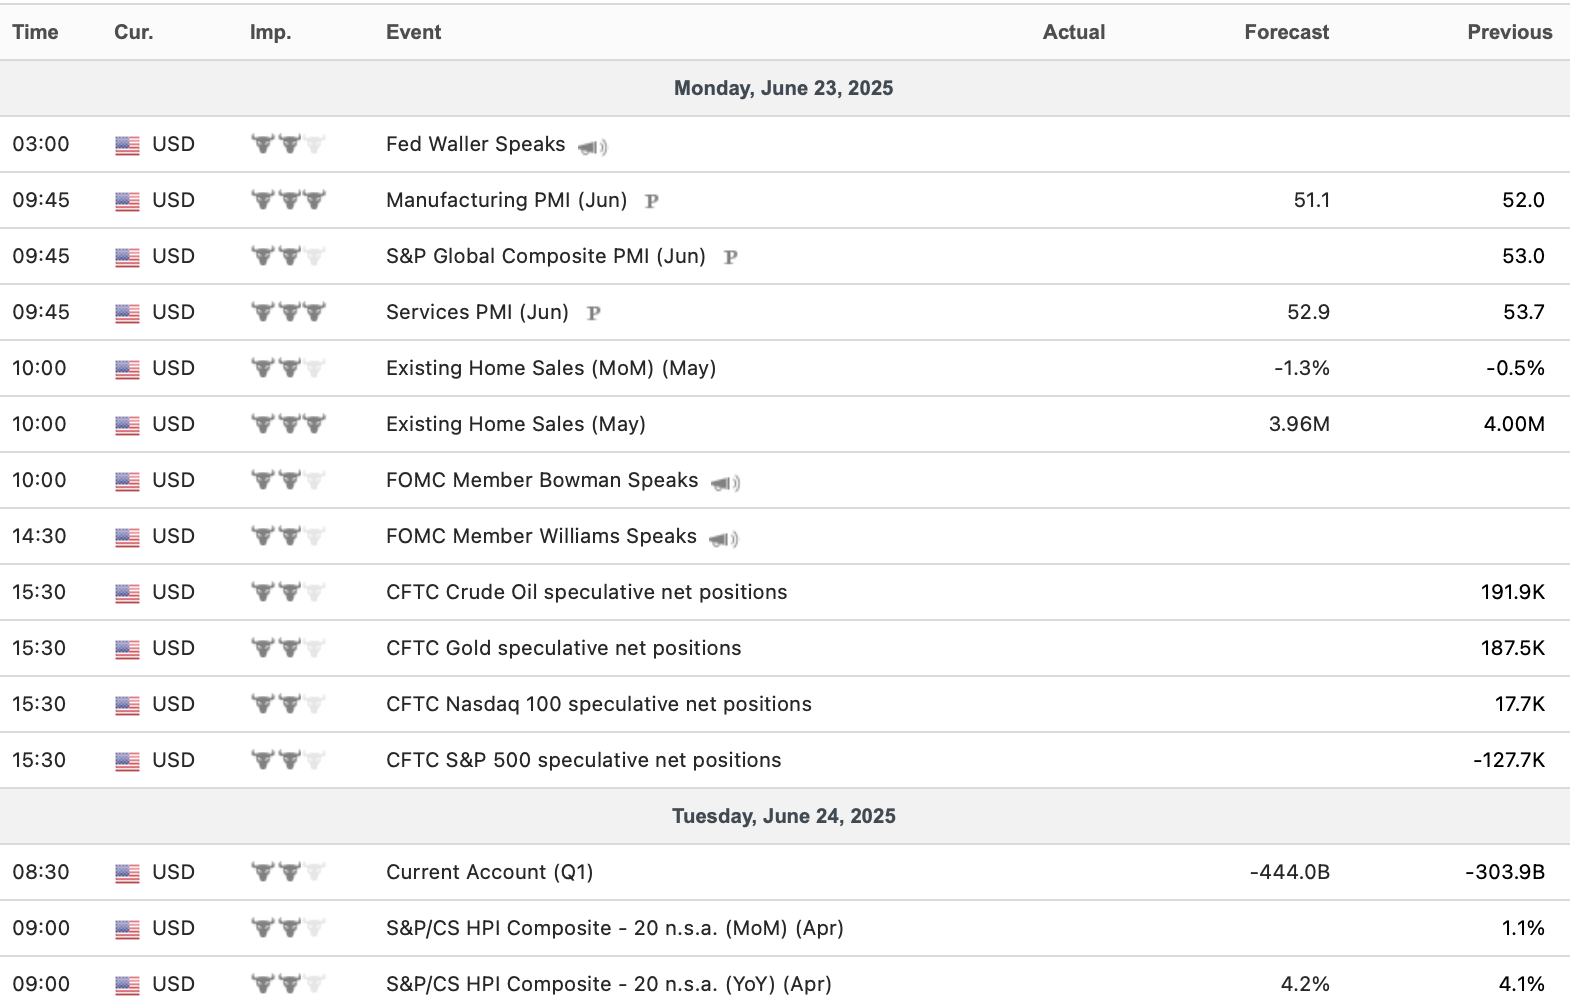
Task: Click the Previous column header
Action: [x=1509, y=32]
